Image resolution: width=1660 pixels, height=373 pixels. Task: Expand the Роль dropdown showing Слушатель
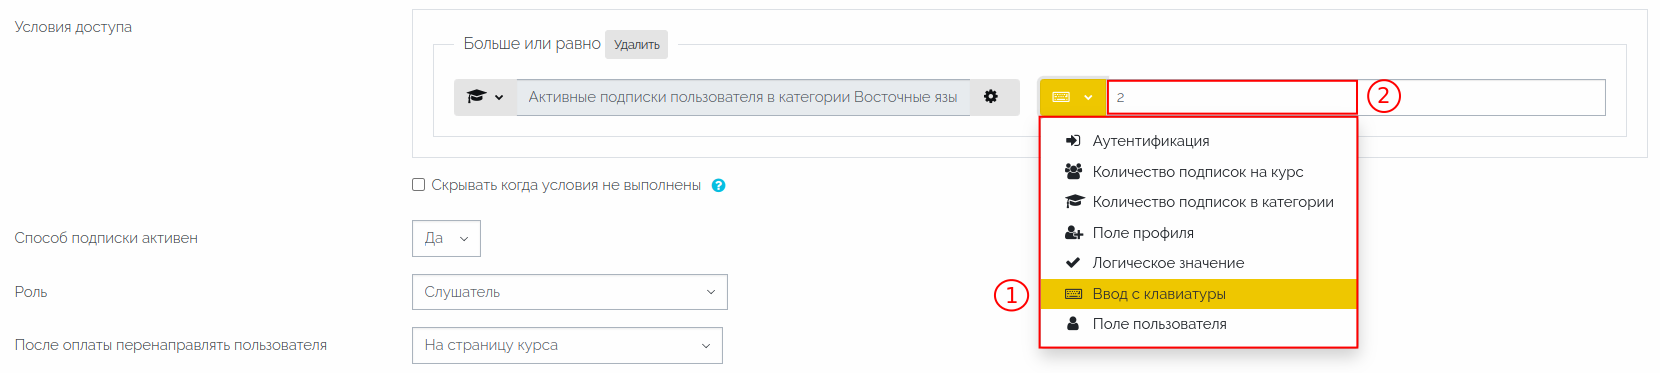[569, 292]
